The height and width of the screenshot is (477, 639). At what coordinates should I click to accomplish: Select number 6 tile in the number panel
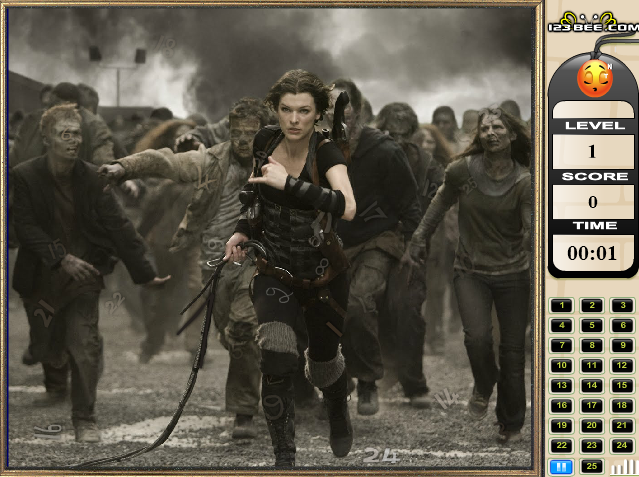(622, 325)
